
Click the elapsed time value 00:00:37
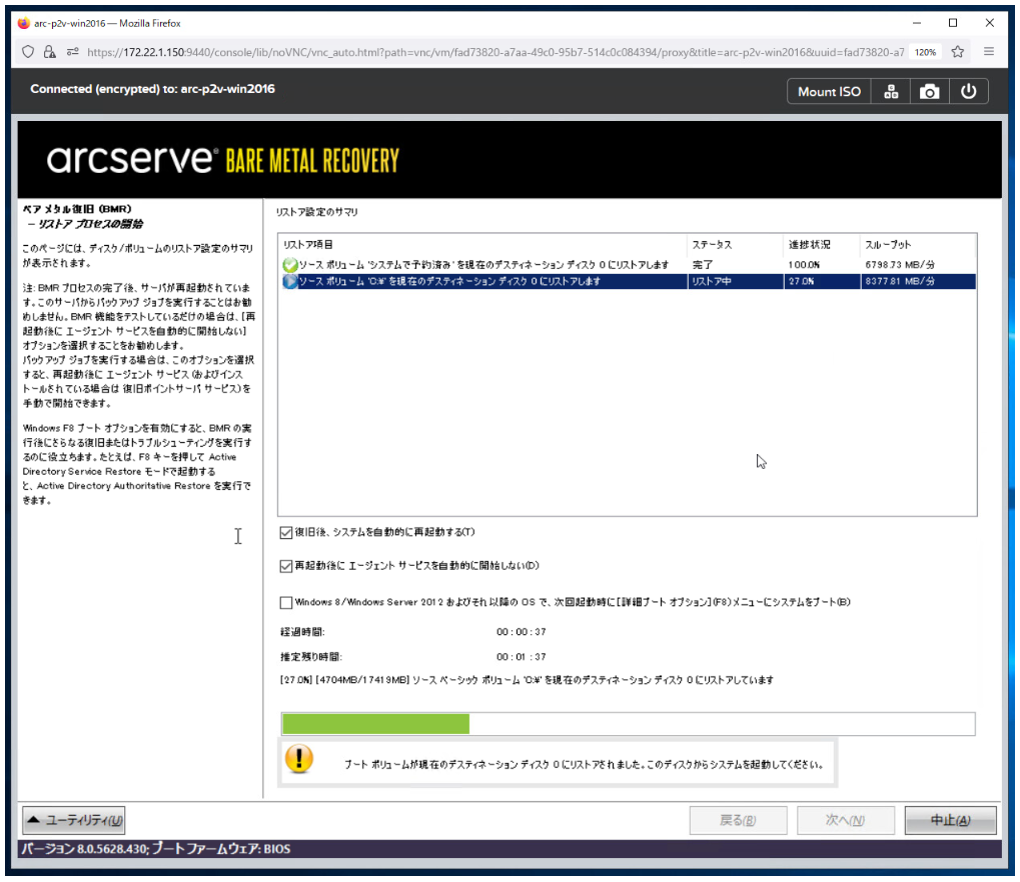(x=521, y=632)
